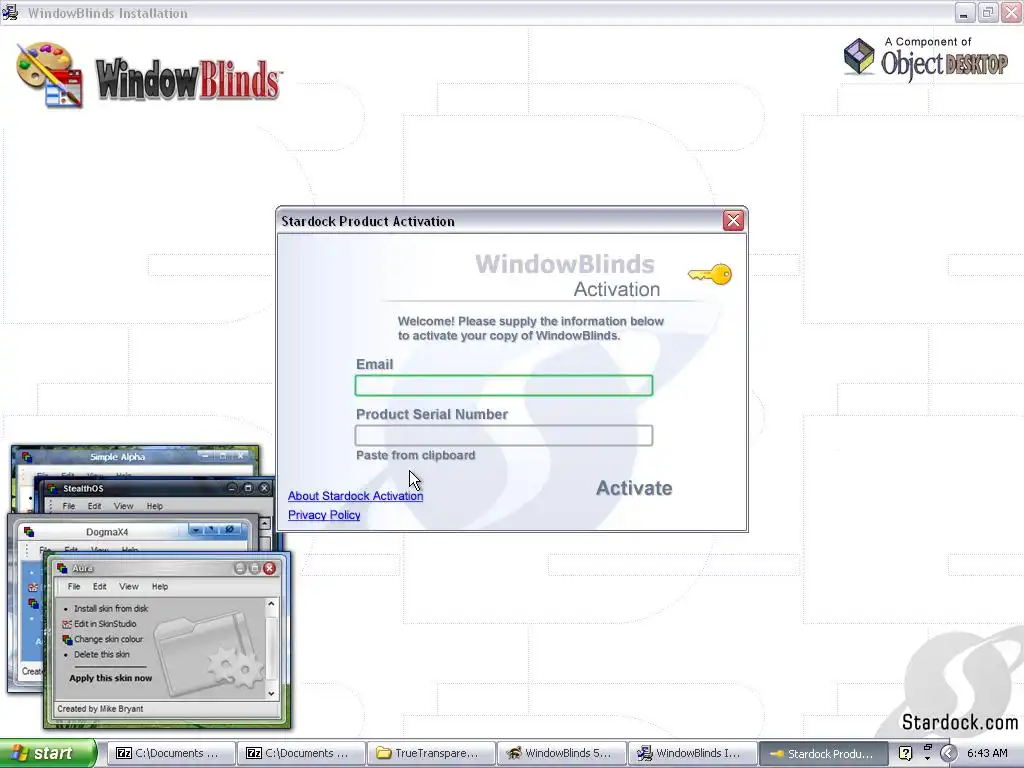Click the red close button of Aura window
This screenshot has width=1024, height=768.
pos(269,568)
